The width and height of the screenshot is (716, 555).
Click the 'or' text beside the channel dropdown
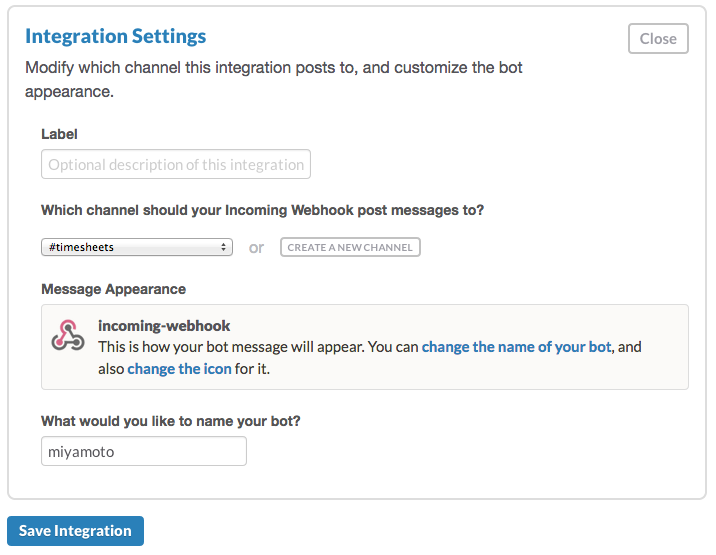pyautogui.click(x=256, y=248)
